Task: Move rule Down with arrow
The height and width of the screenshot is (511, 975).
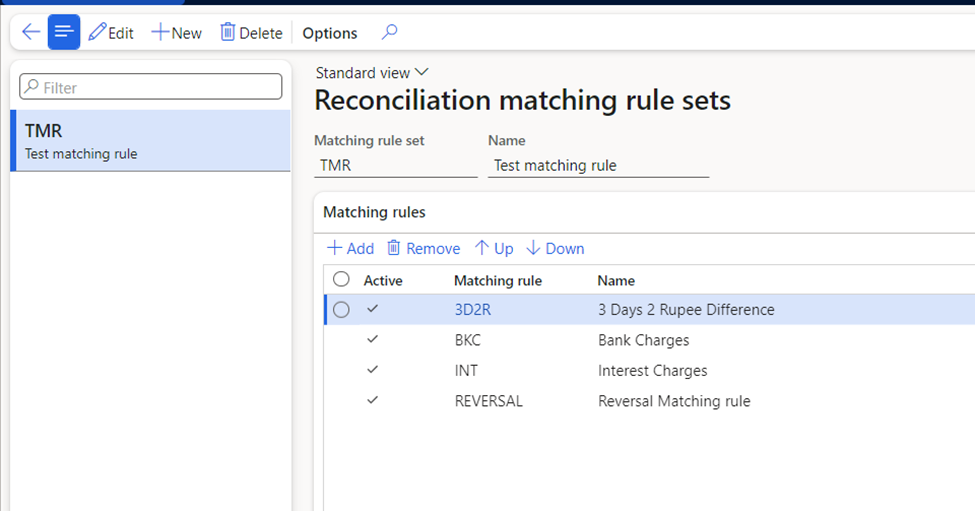Action: pos(533,248)
